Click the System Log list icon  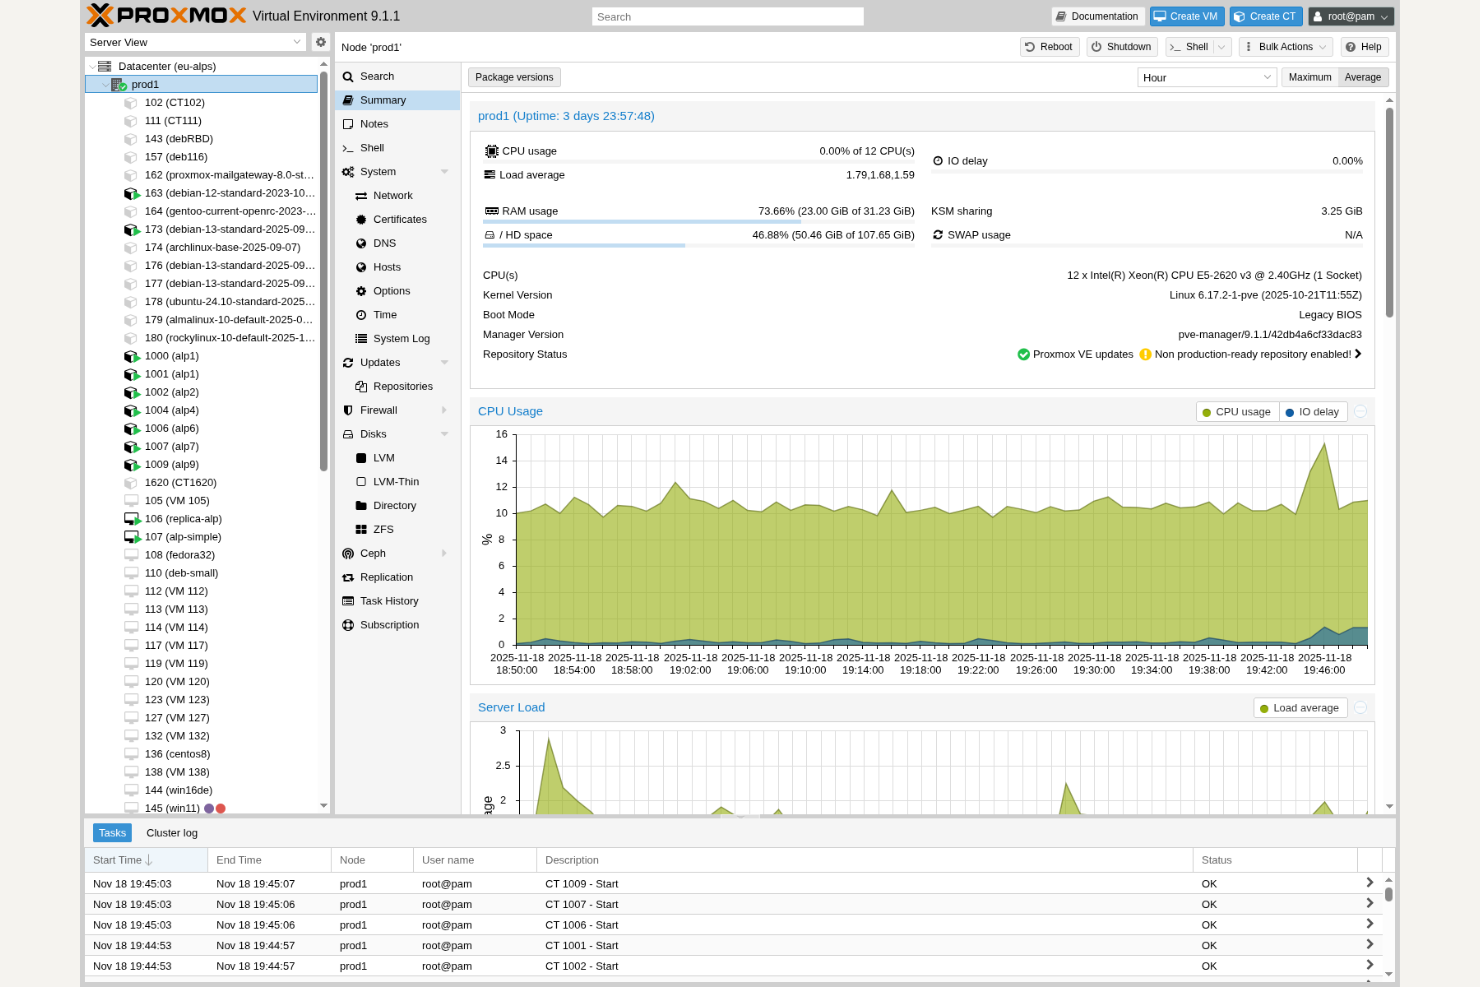point(361,339)
